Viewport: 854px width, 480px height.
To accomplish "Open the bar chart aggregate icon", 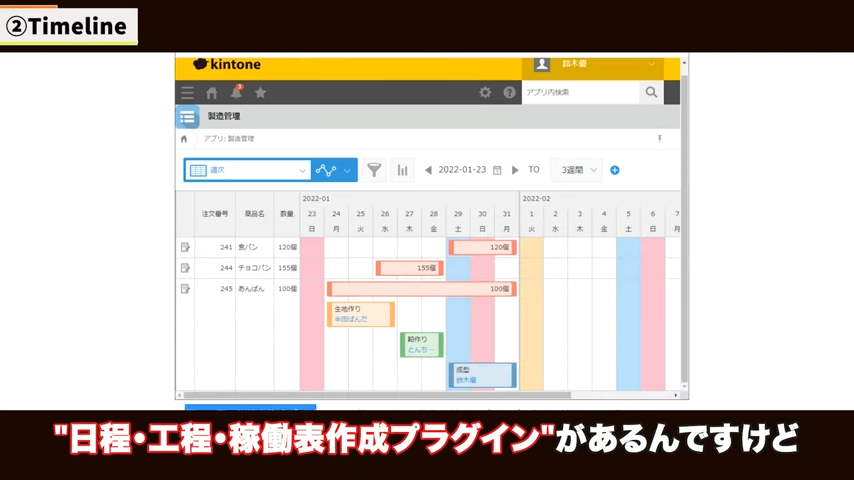I will click(x=402, y=170).
